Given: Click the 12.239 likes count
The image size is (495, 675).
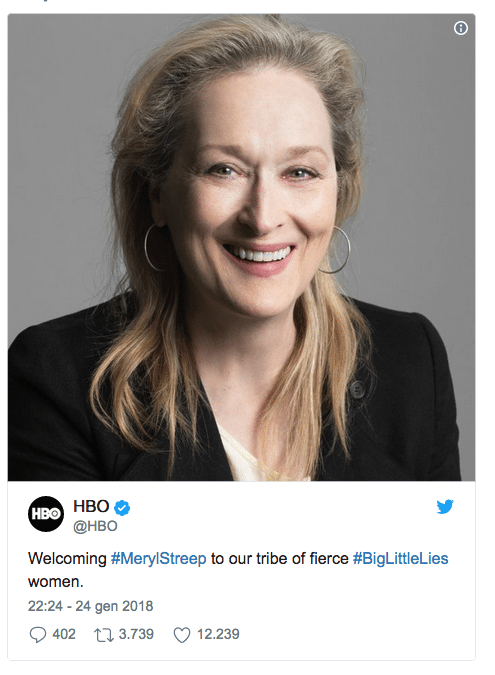Looking at the screenshot, I should [x=218, y=634].
